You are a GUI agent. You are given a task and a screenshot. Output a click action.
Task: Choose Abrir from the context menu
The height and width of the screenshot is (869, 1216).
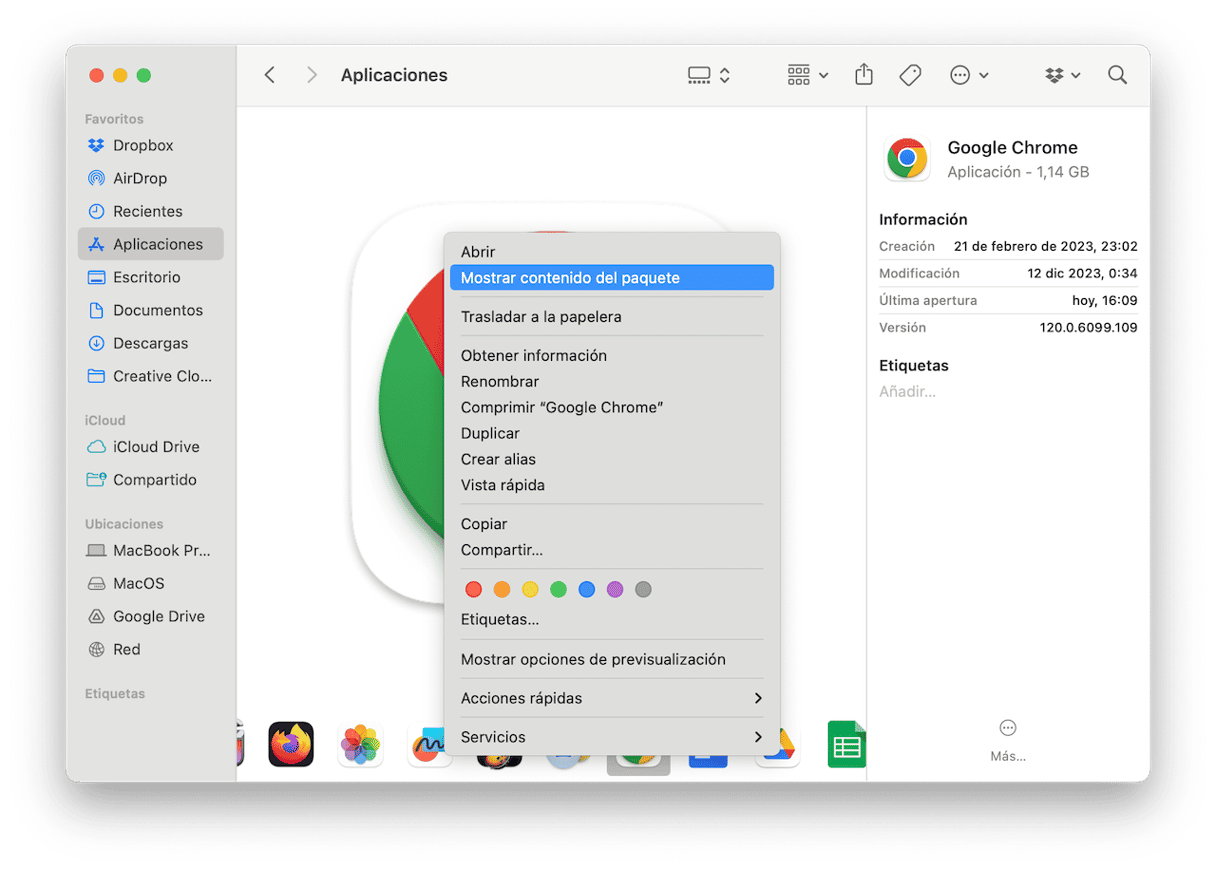coord(612,252)
